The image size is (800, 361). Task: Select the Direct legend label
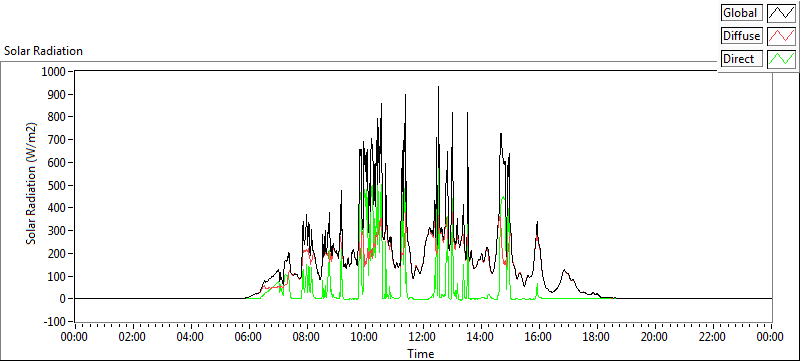click(742, 59)
